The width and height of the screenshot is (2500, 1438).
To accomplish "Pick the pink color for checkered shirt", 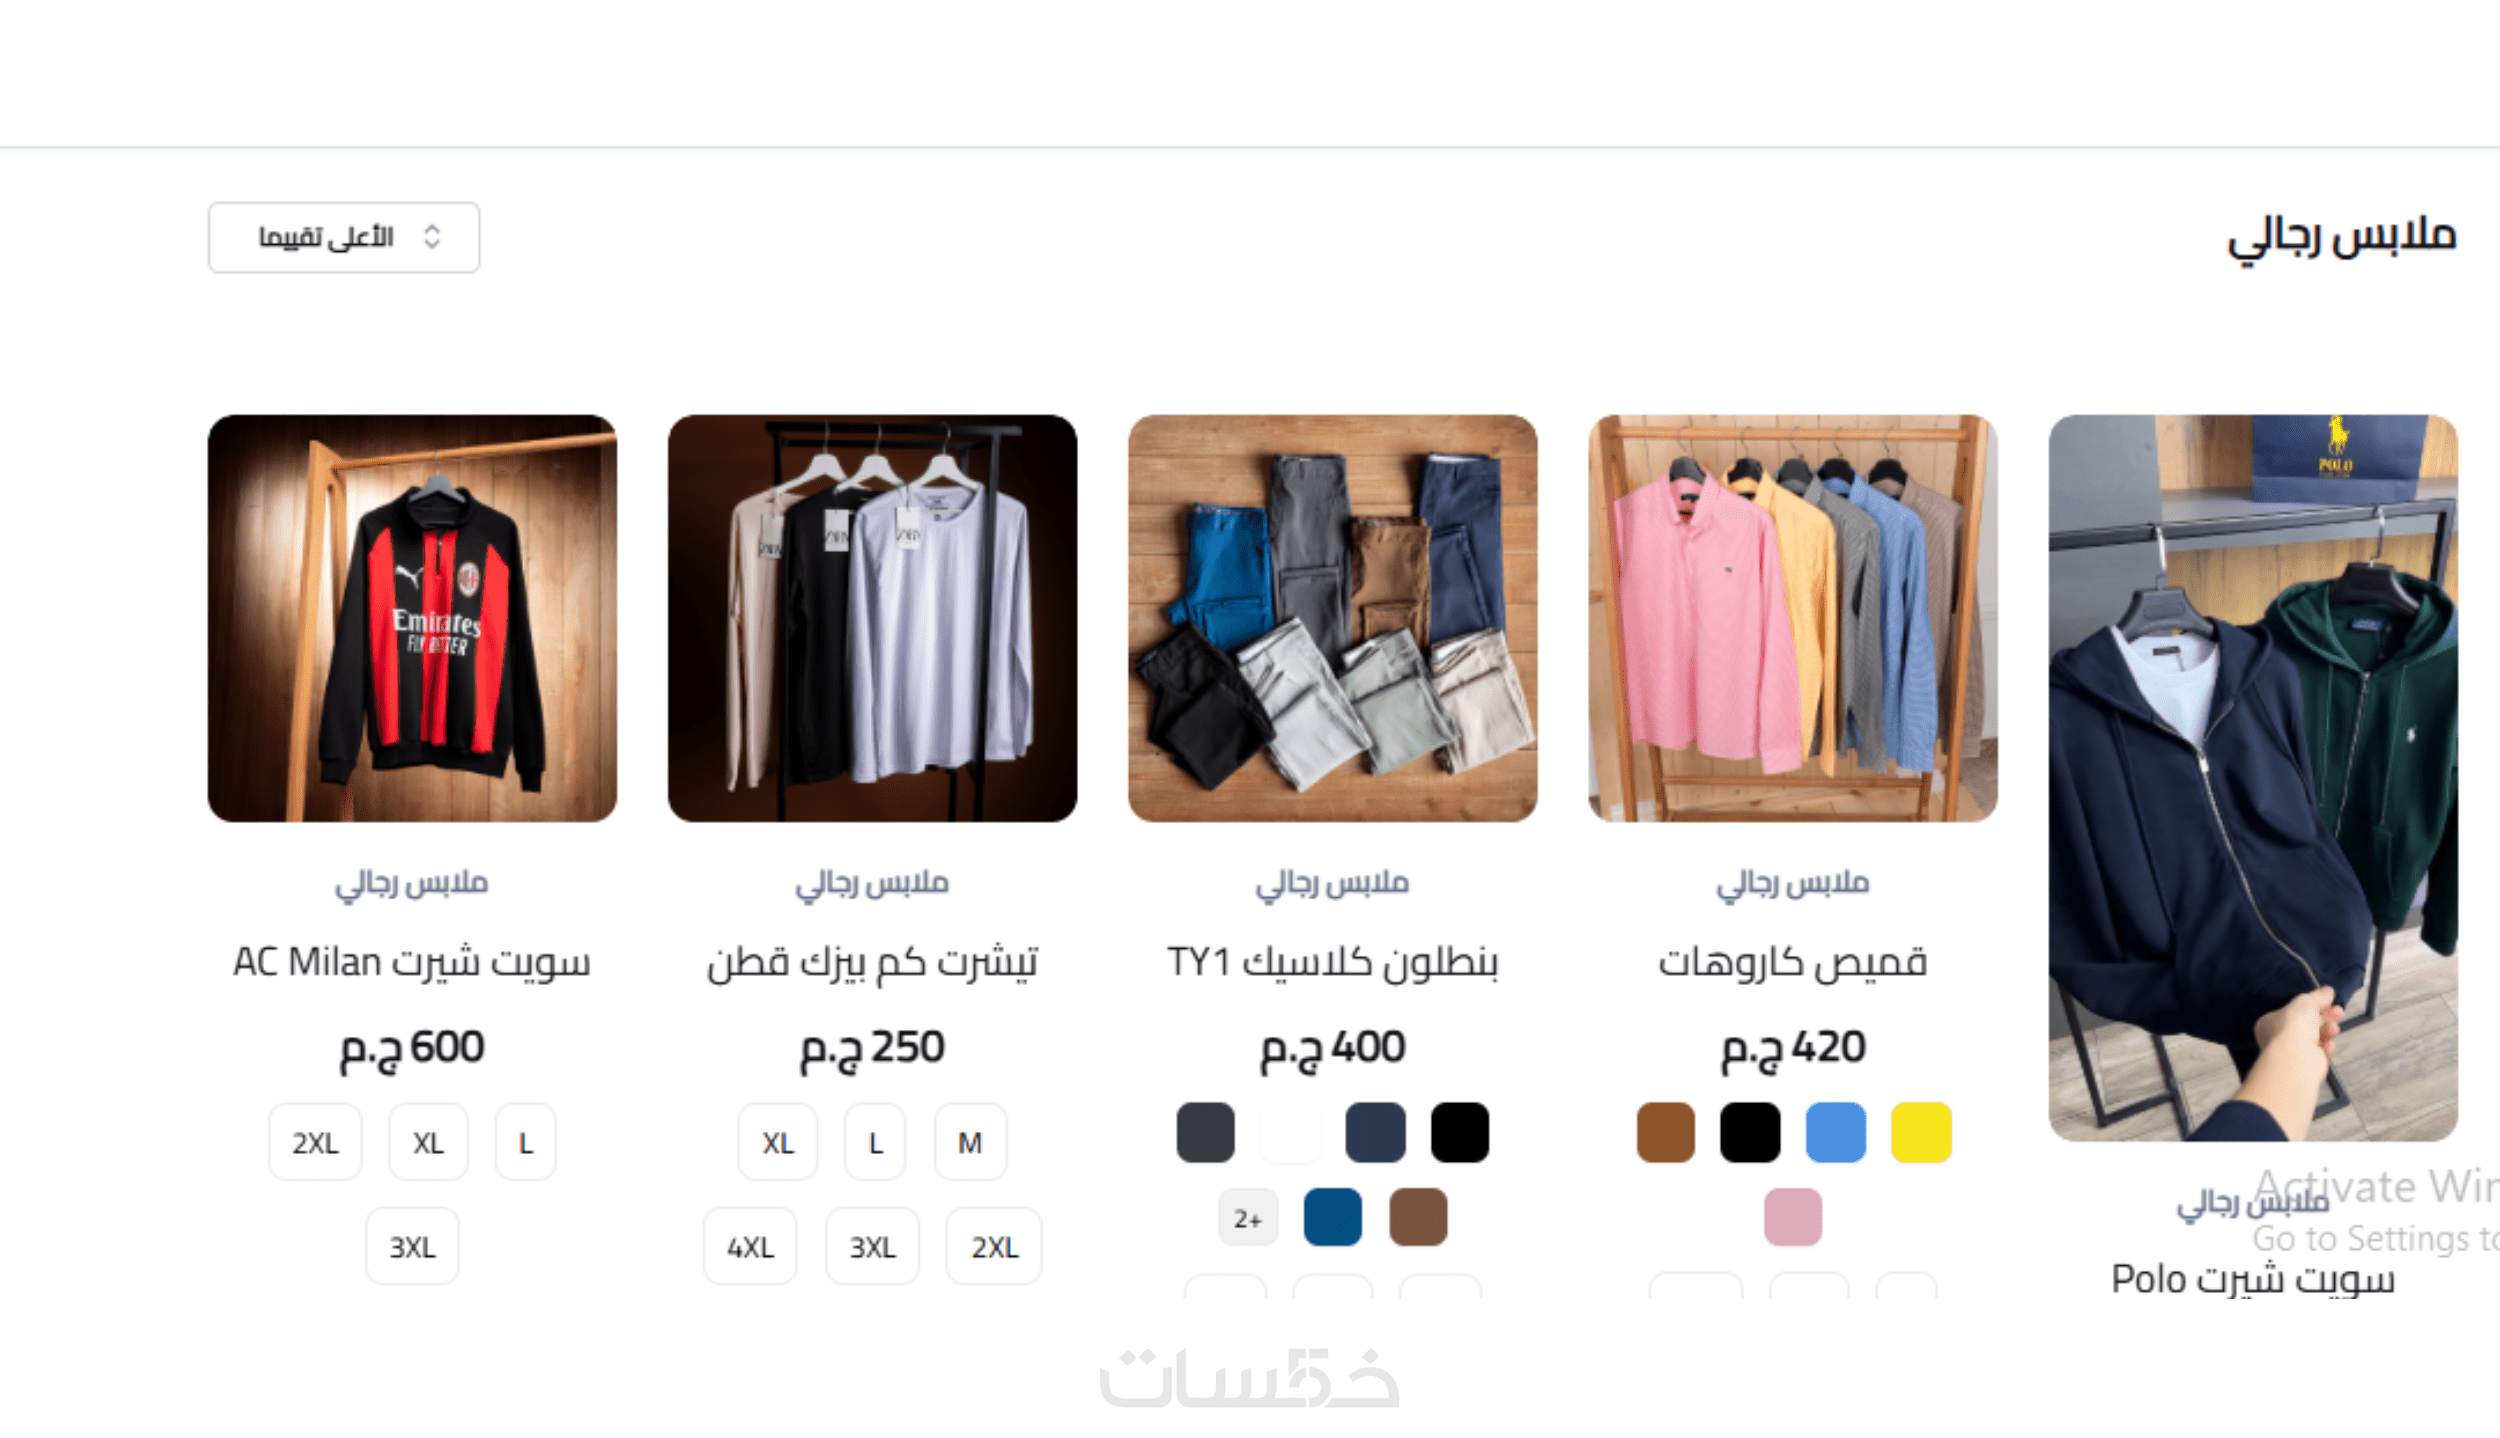I will click(x=1792, y=1217).
